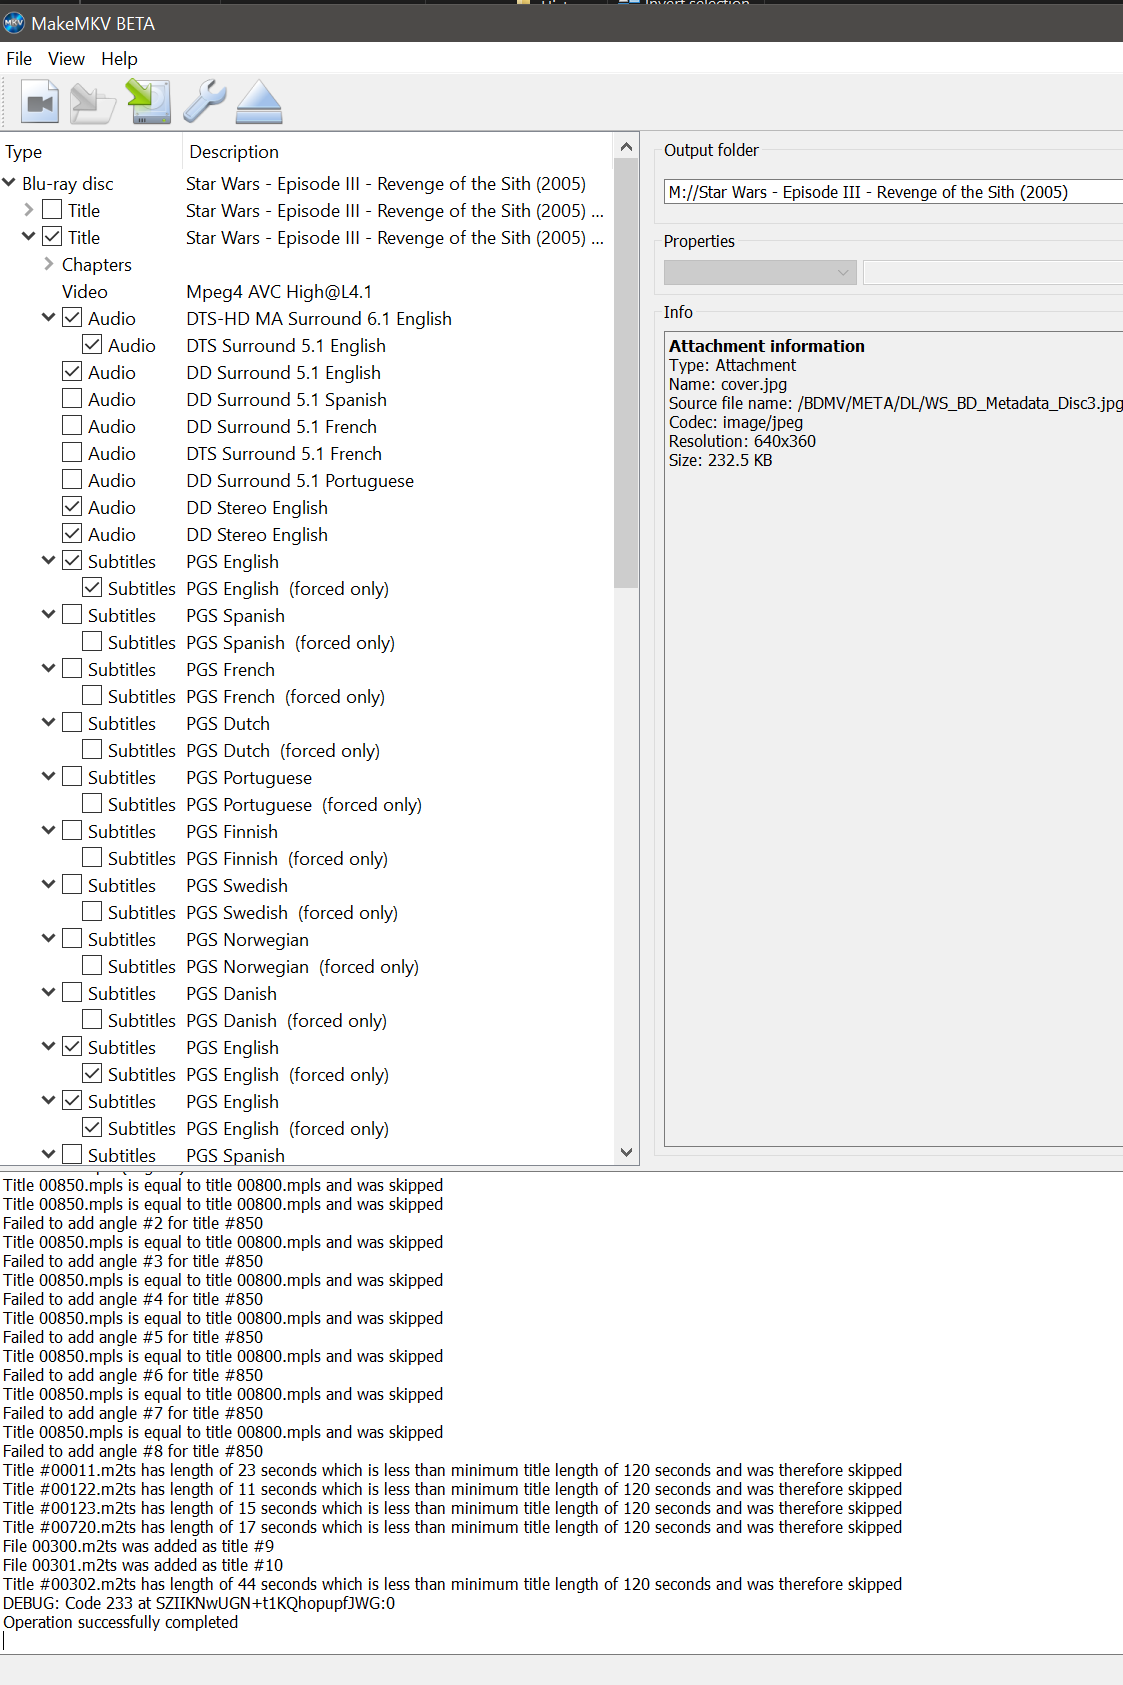Screen dimensions: 1123x1685
Task: Enable DTS Surround 5.1 French audio
Action: [72, 453]
